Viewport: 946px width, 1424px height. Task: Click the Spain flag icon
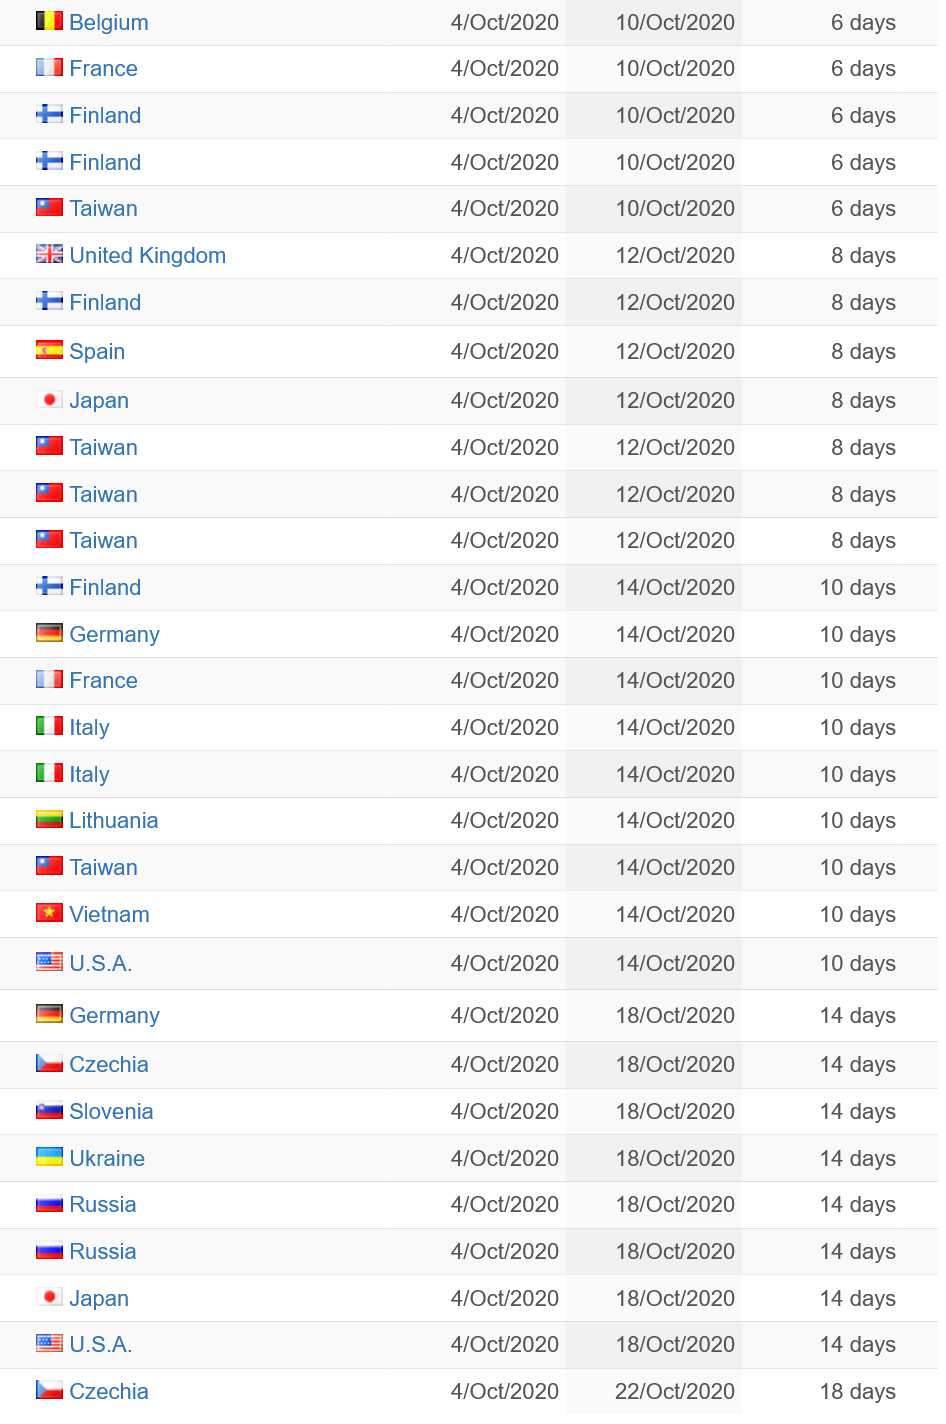click(49, 350)
